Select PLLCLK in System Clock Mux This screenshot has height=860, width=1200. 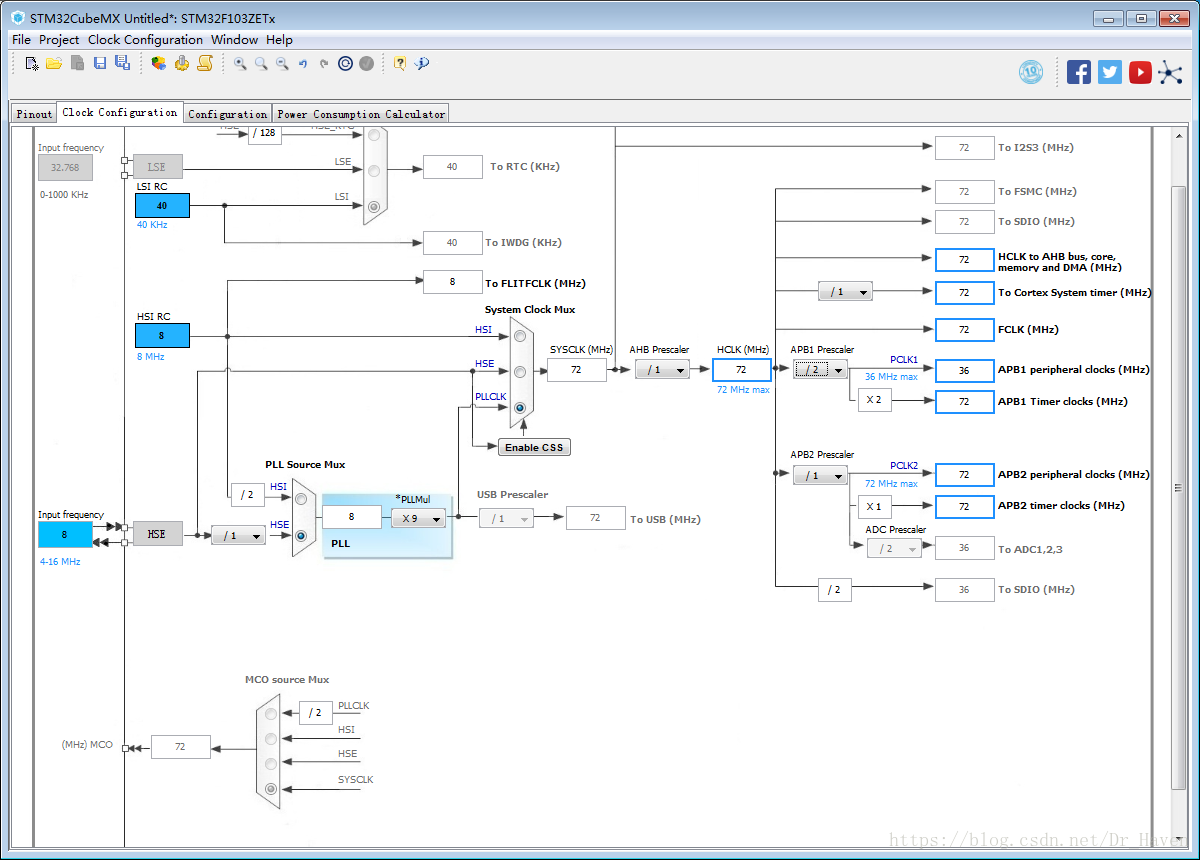[x=520, y=407]
